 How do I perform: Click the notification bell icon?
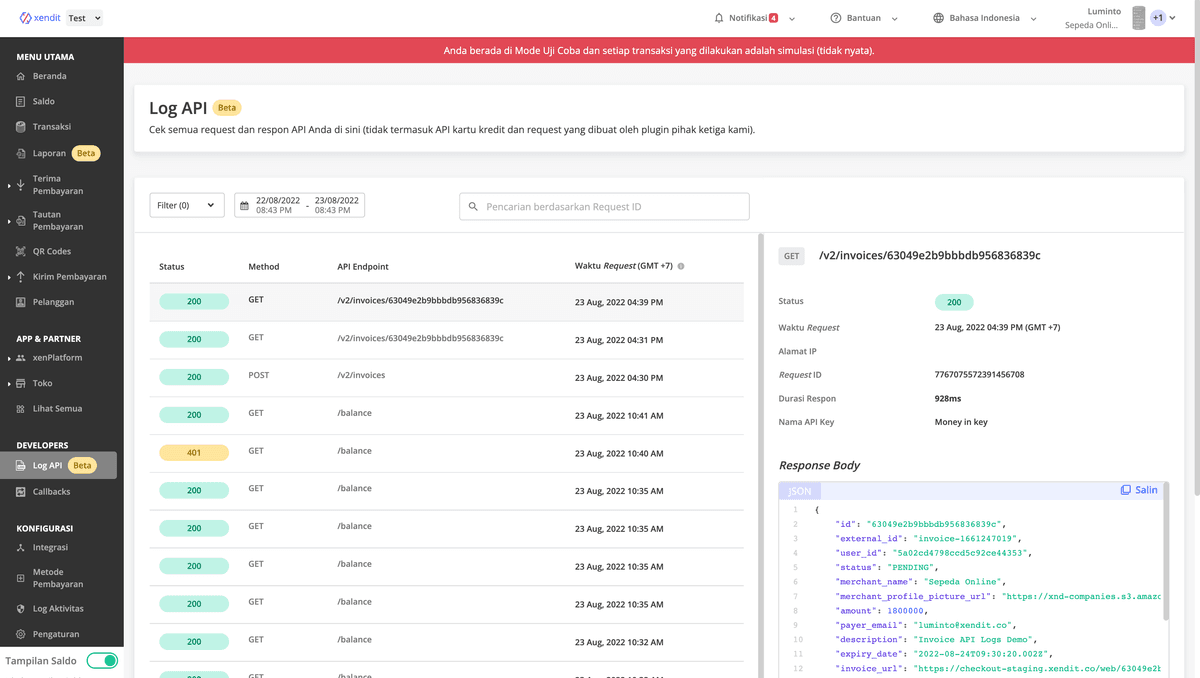click(x=719, y=18)
